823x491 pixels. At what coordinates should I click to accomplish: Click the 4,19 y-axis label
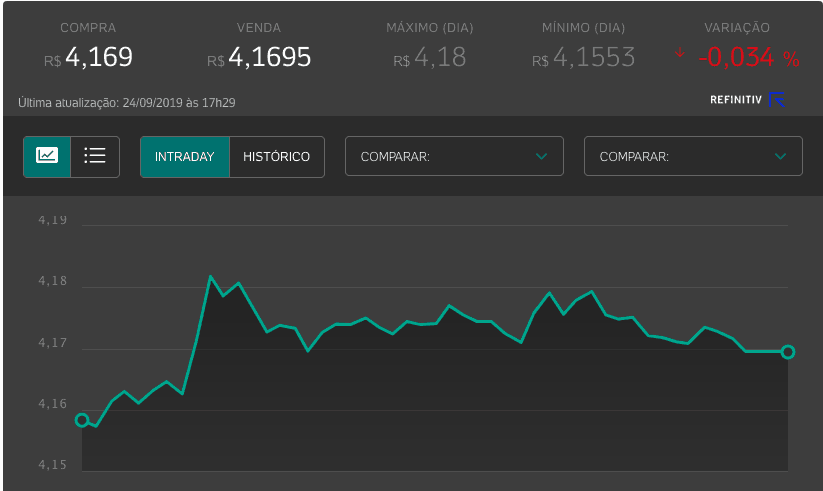pyautogui.click(x=53, y=220)
